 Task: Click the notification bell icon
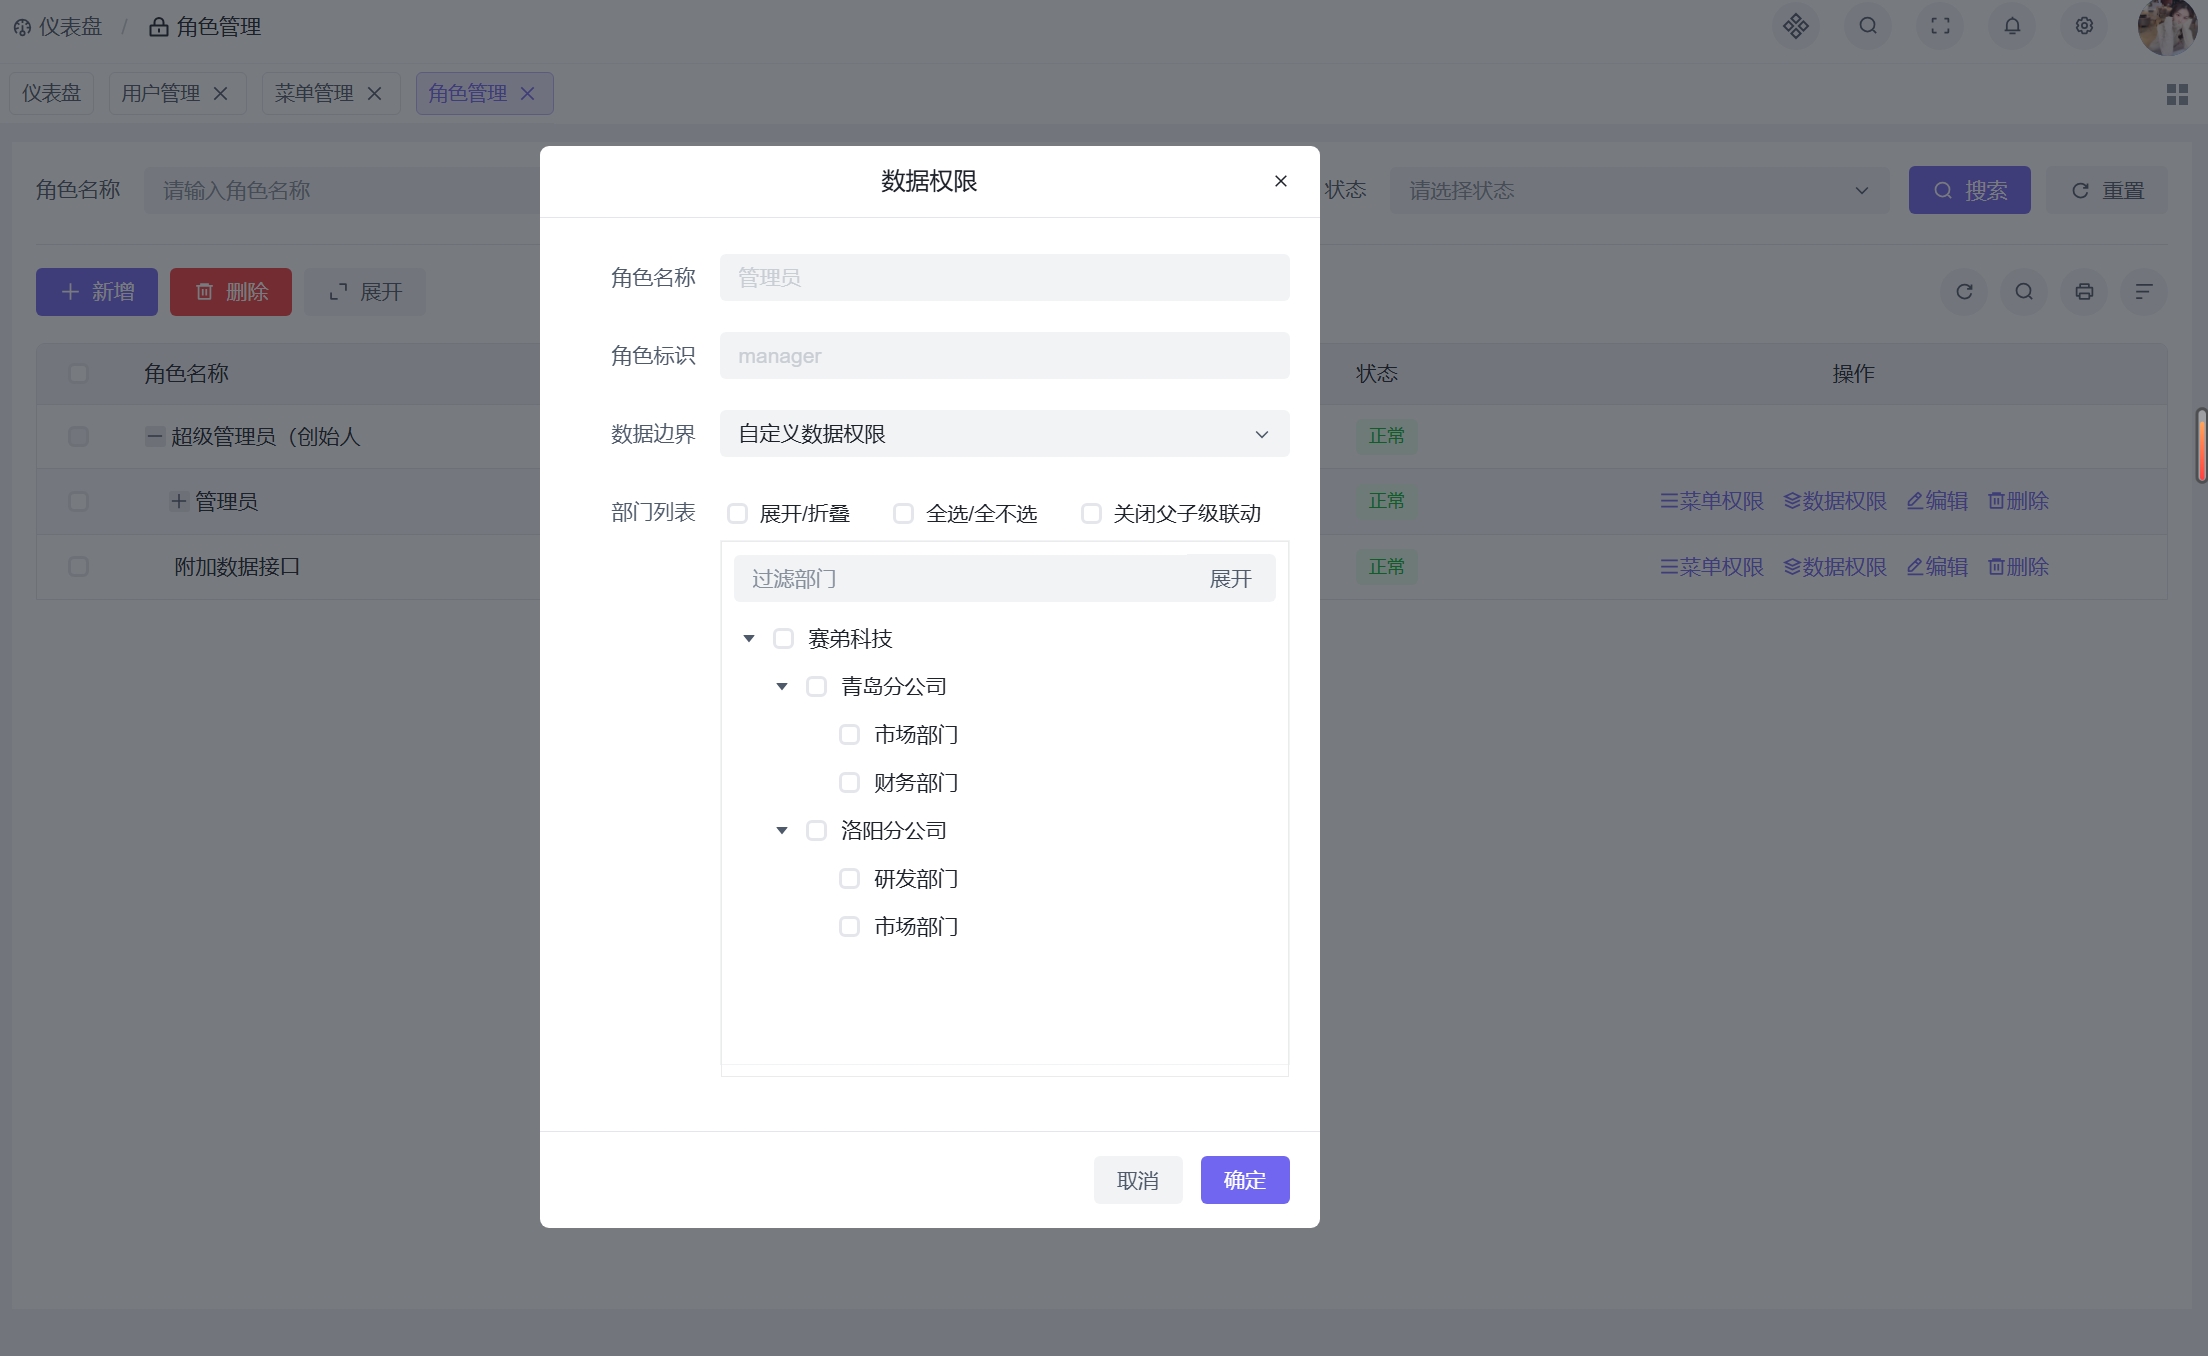point(2012,26)
